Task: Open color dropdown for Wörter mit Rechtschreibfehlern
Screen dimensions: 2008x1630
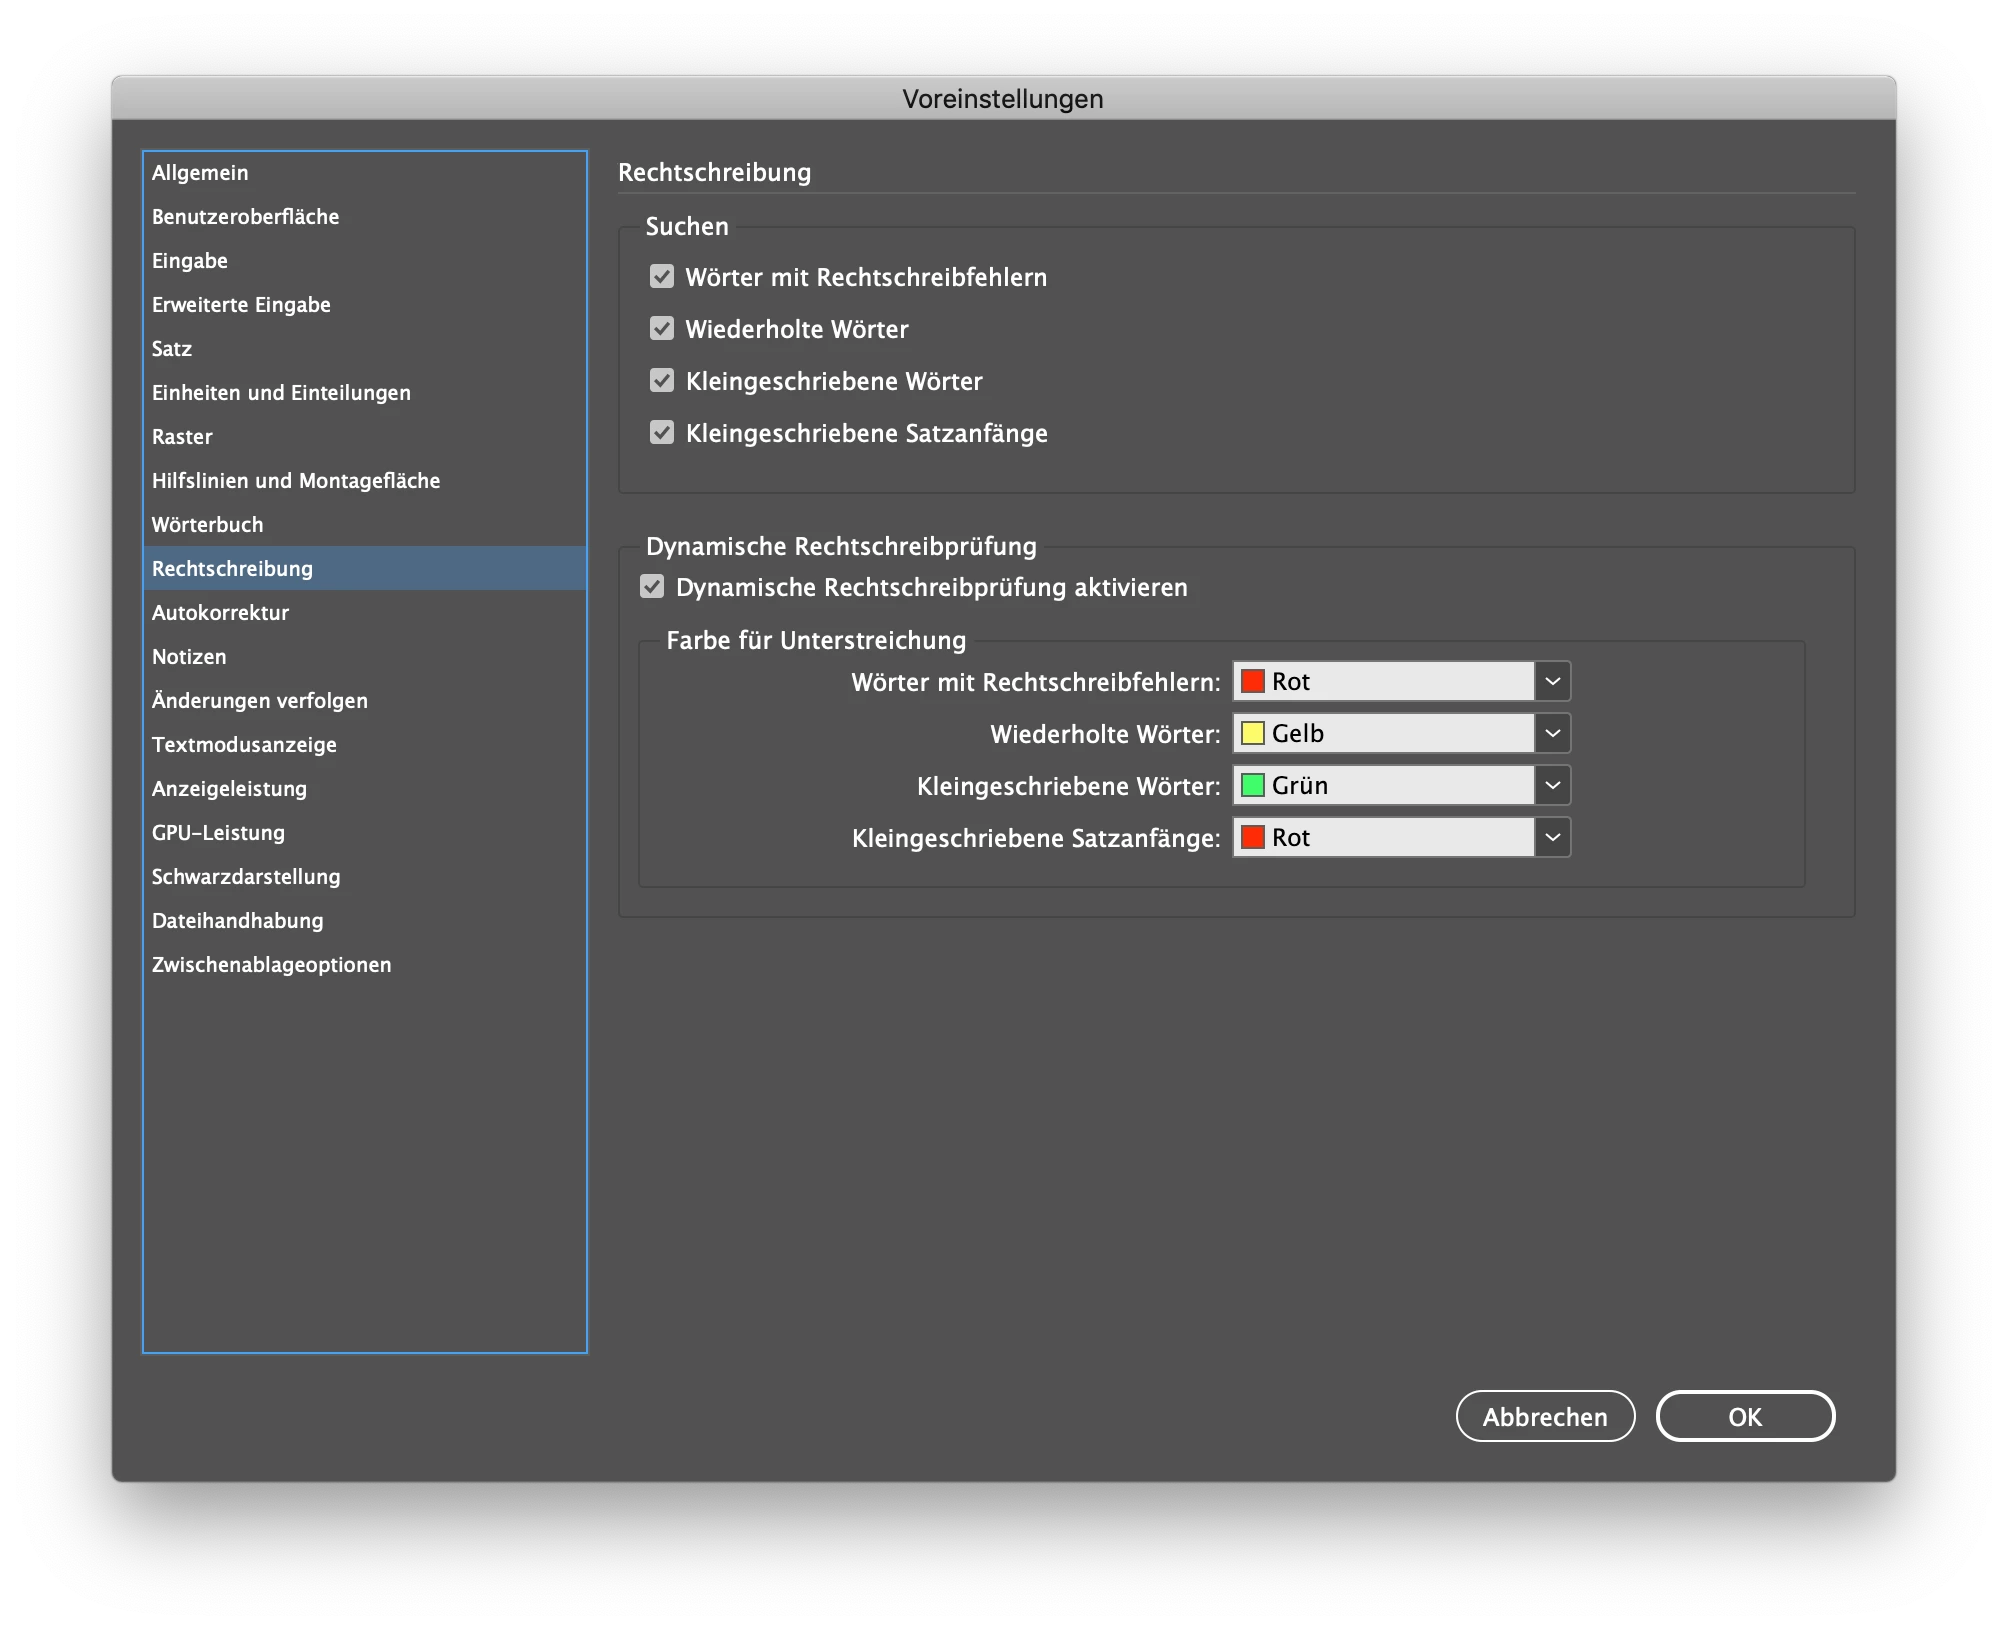Action: pos(1552,682)
